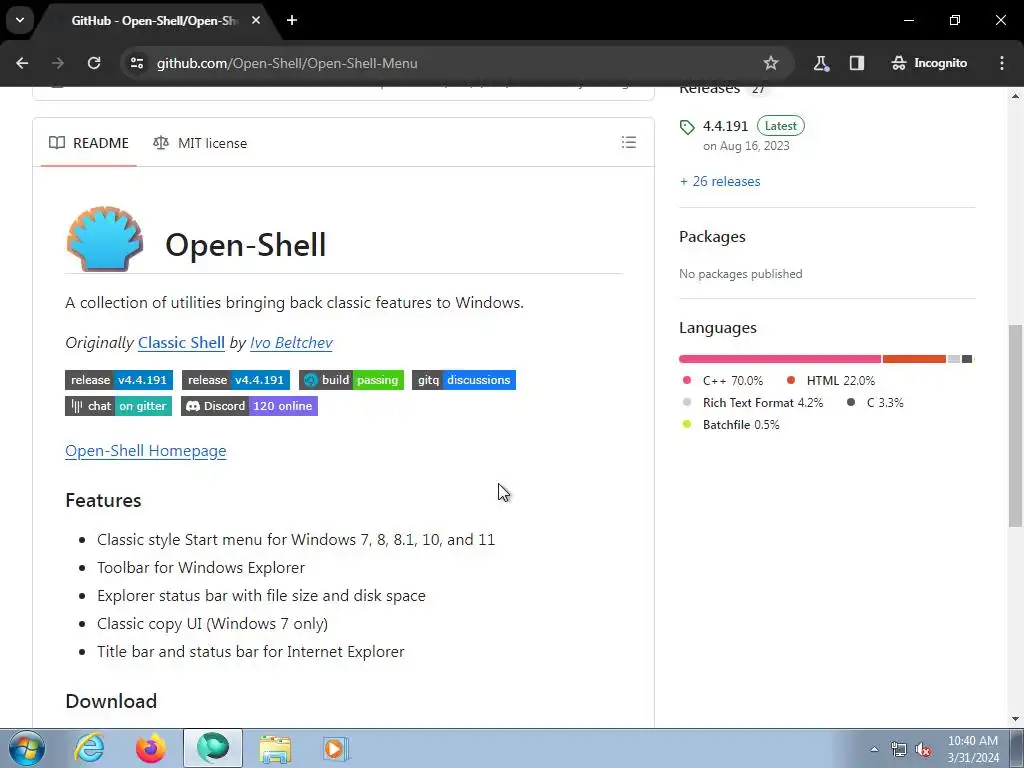1024x768 pixels.
Task: Click the network tray icon
Action: click(899, 749)
